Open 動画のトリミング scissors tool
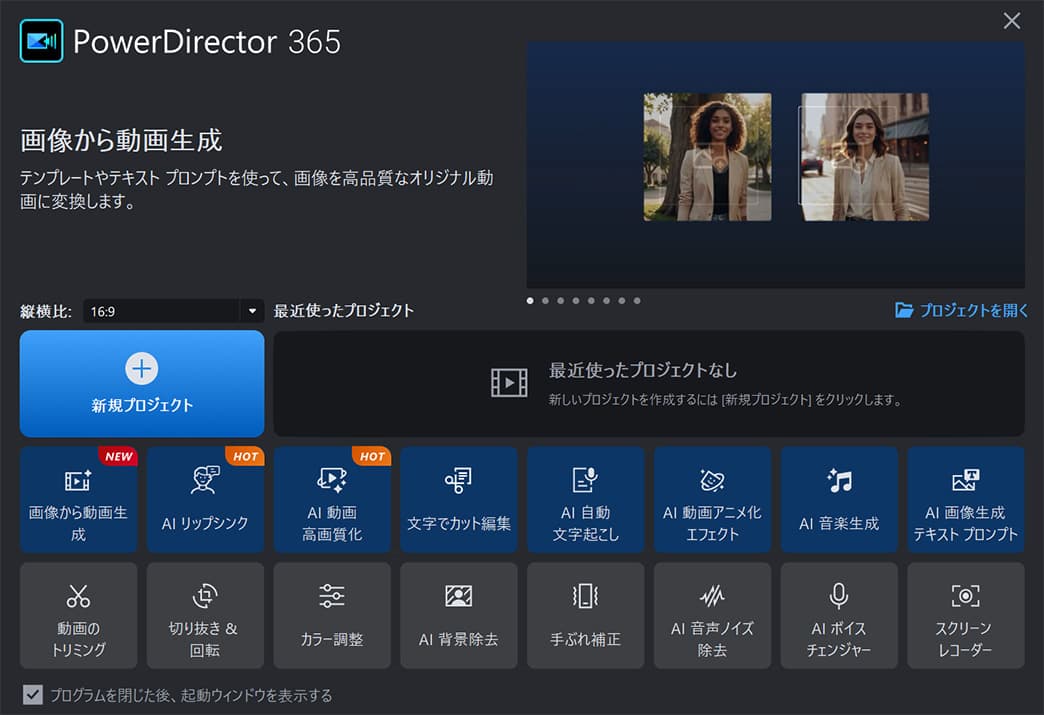 point(79,616)
